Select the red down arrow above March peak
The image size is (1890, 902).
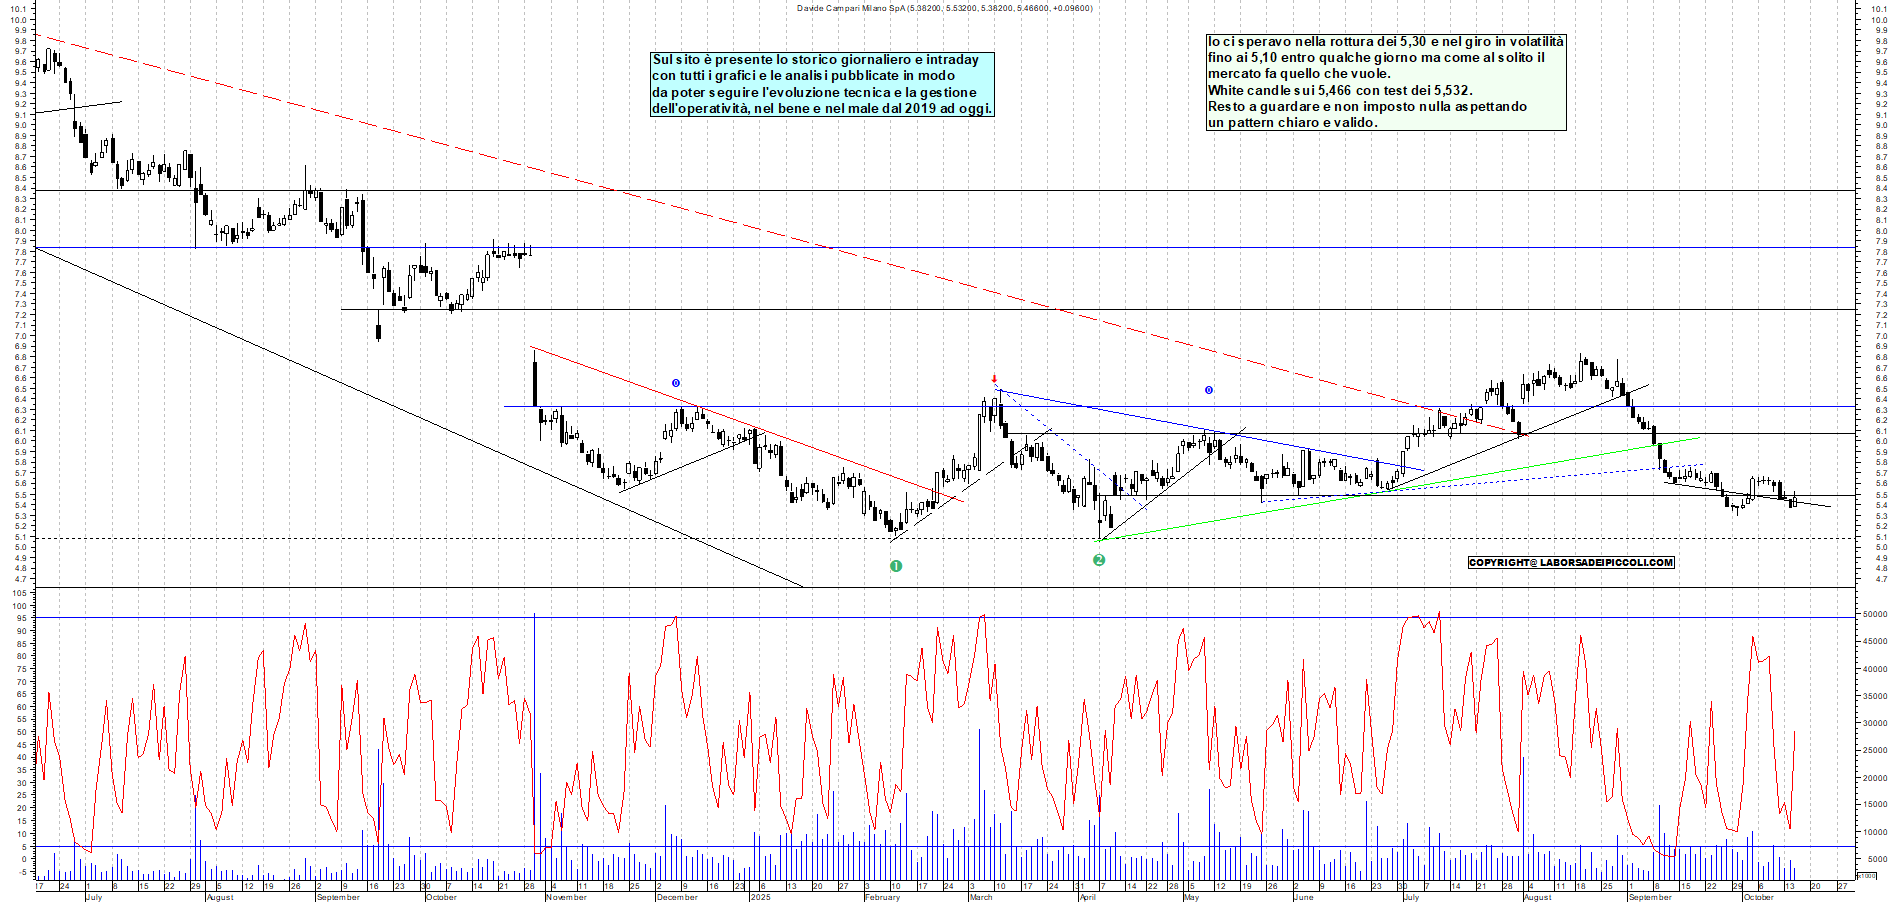point(994,379)
